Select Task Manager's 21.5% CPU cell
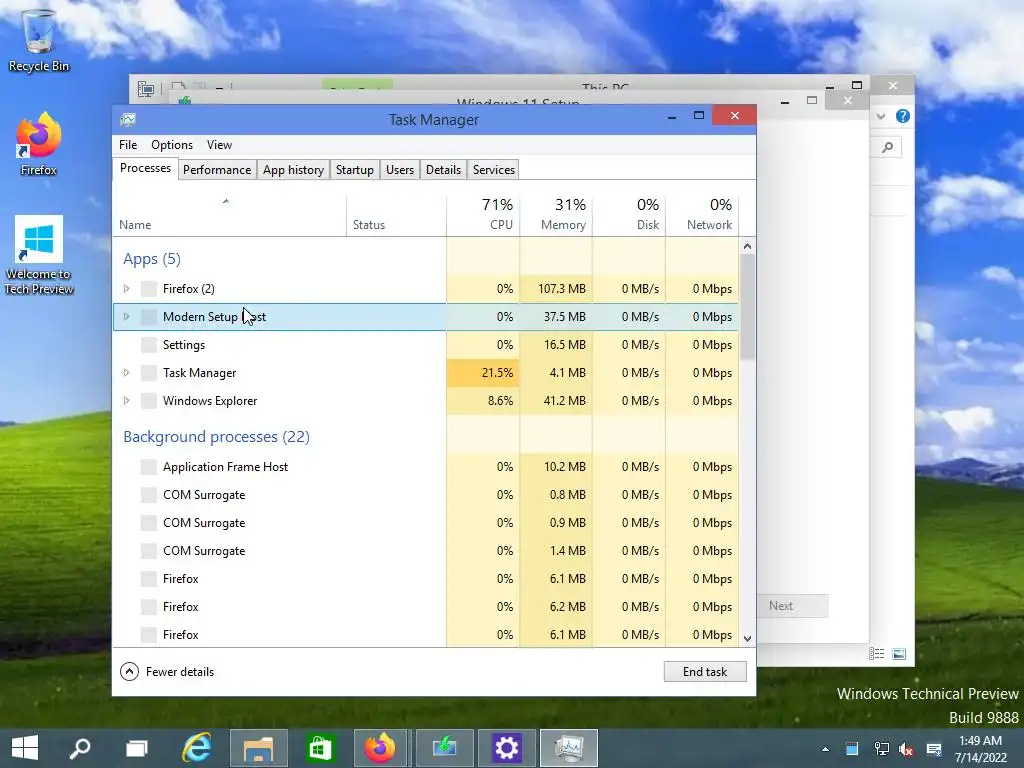Image resolution: width=1024 pixels, height=768 pixels. pyautogui.click(x=483, y=373)
